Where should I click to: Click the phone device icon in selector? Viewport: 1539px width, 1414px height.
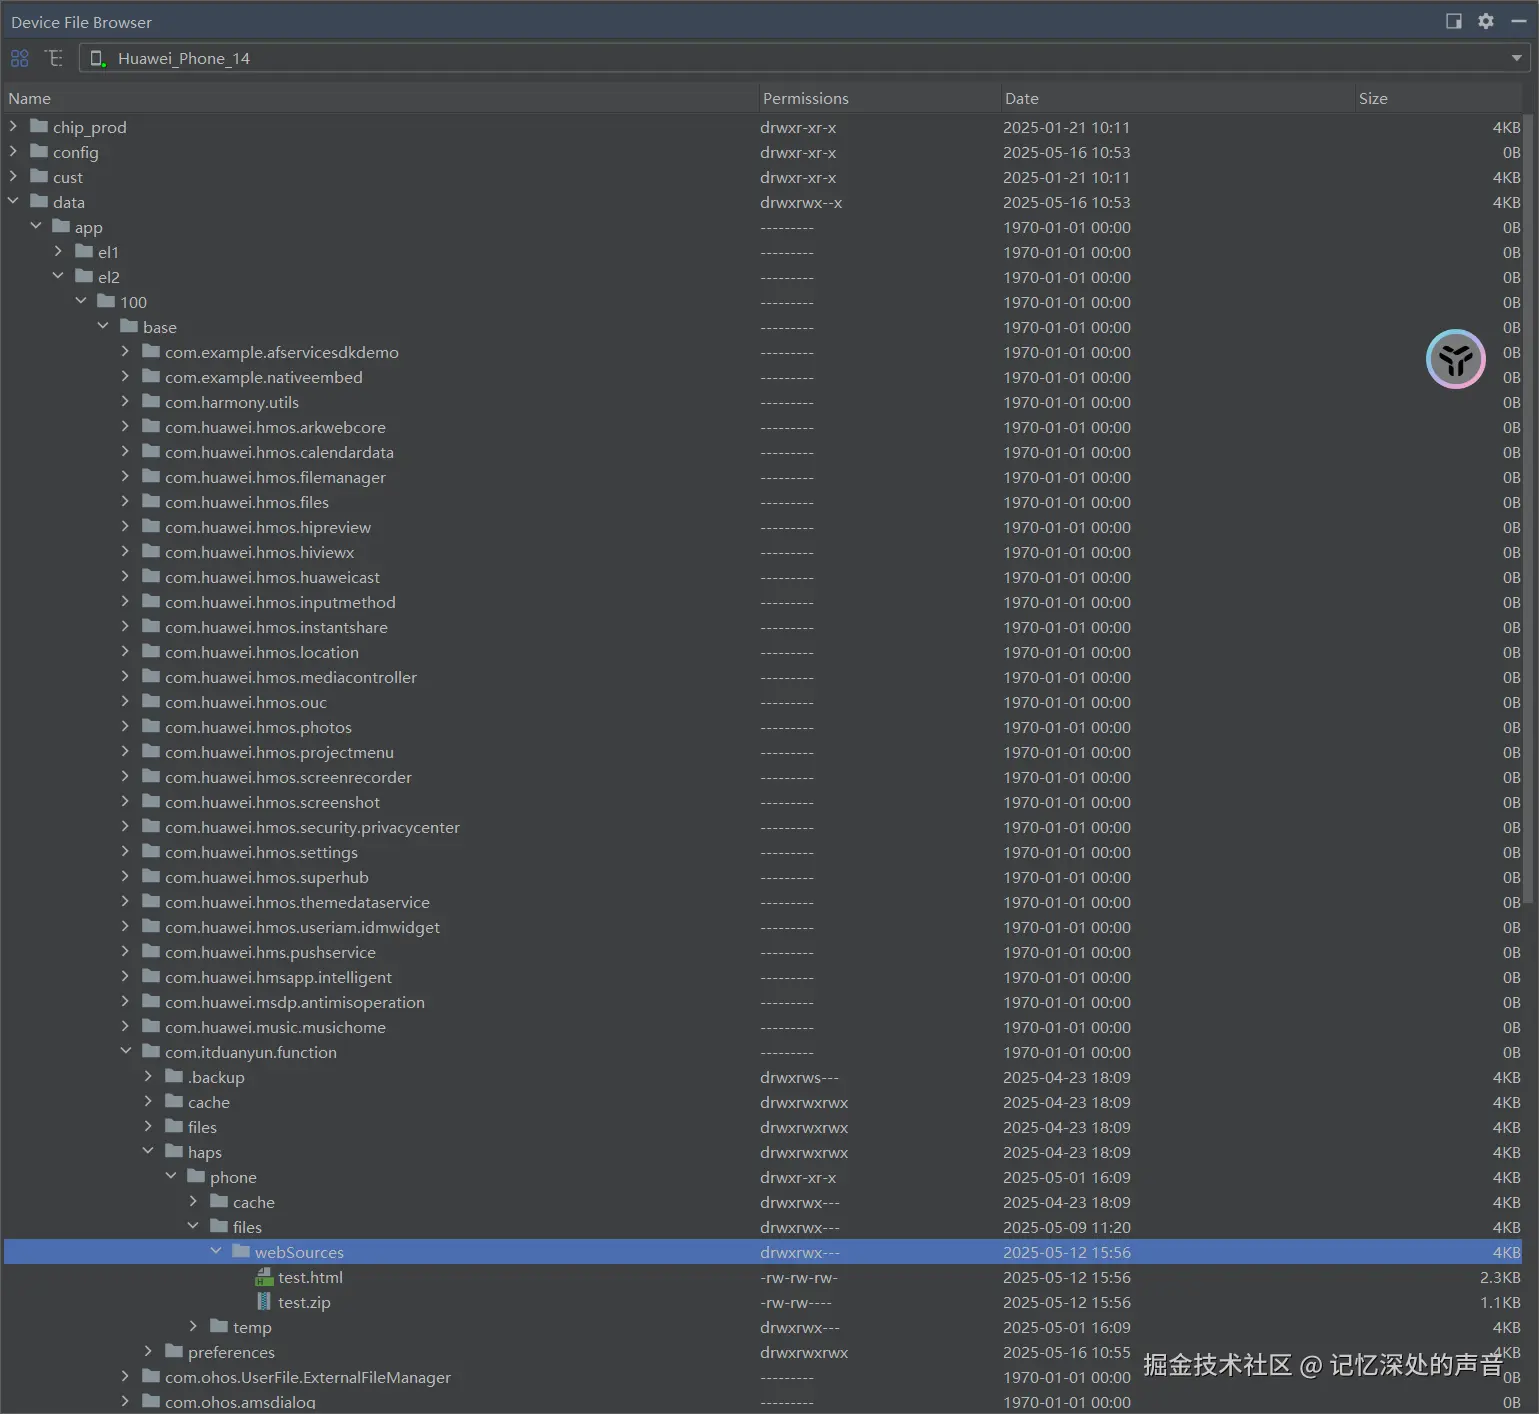pyautogui.click(x=98, y=58)
